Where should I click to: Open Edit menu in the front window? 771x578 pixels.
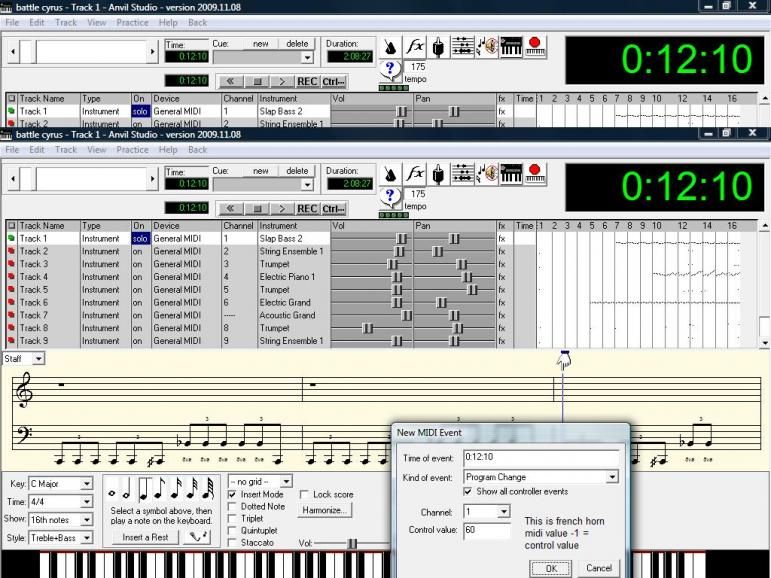(36, 150)
